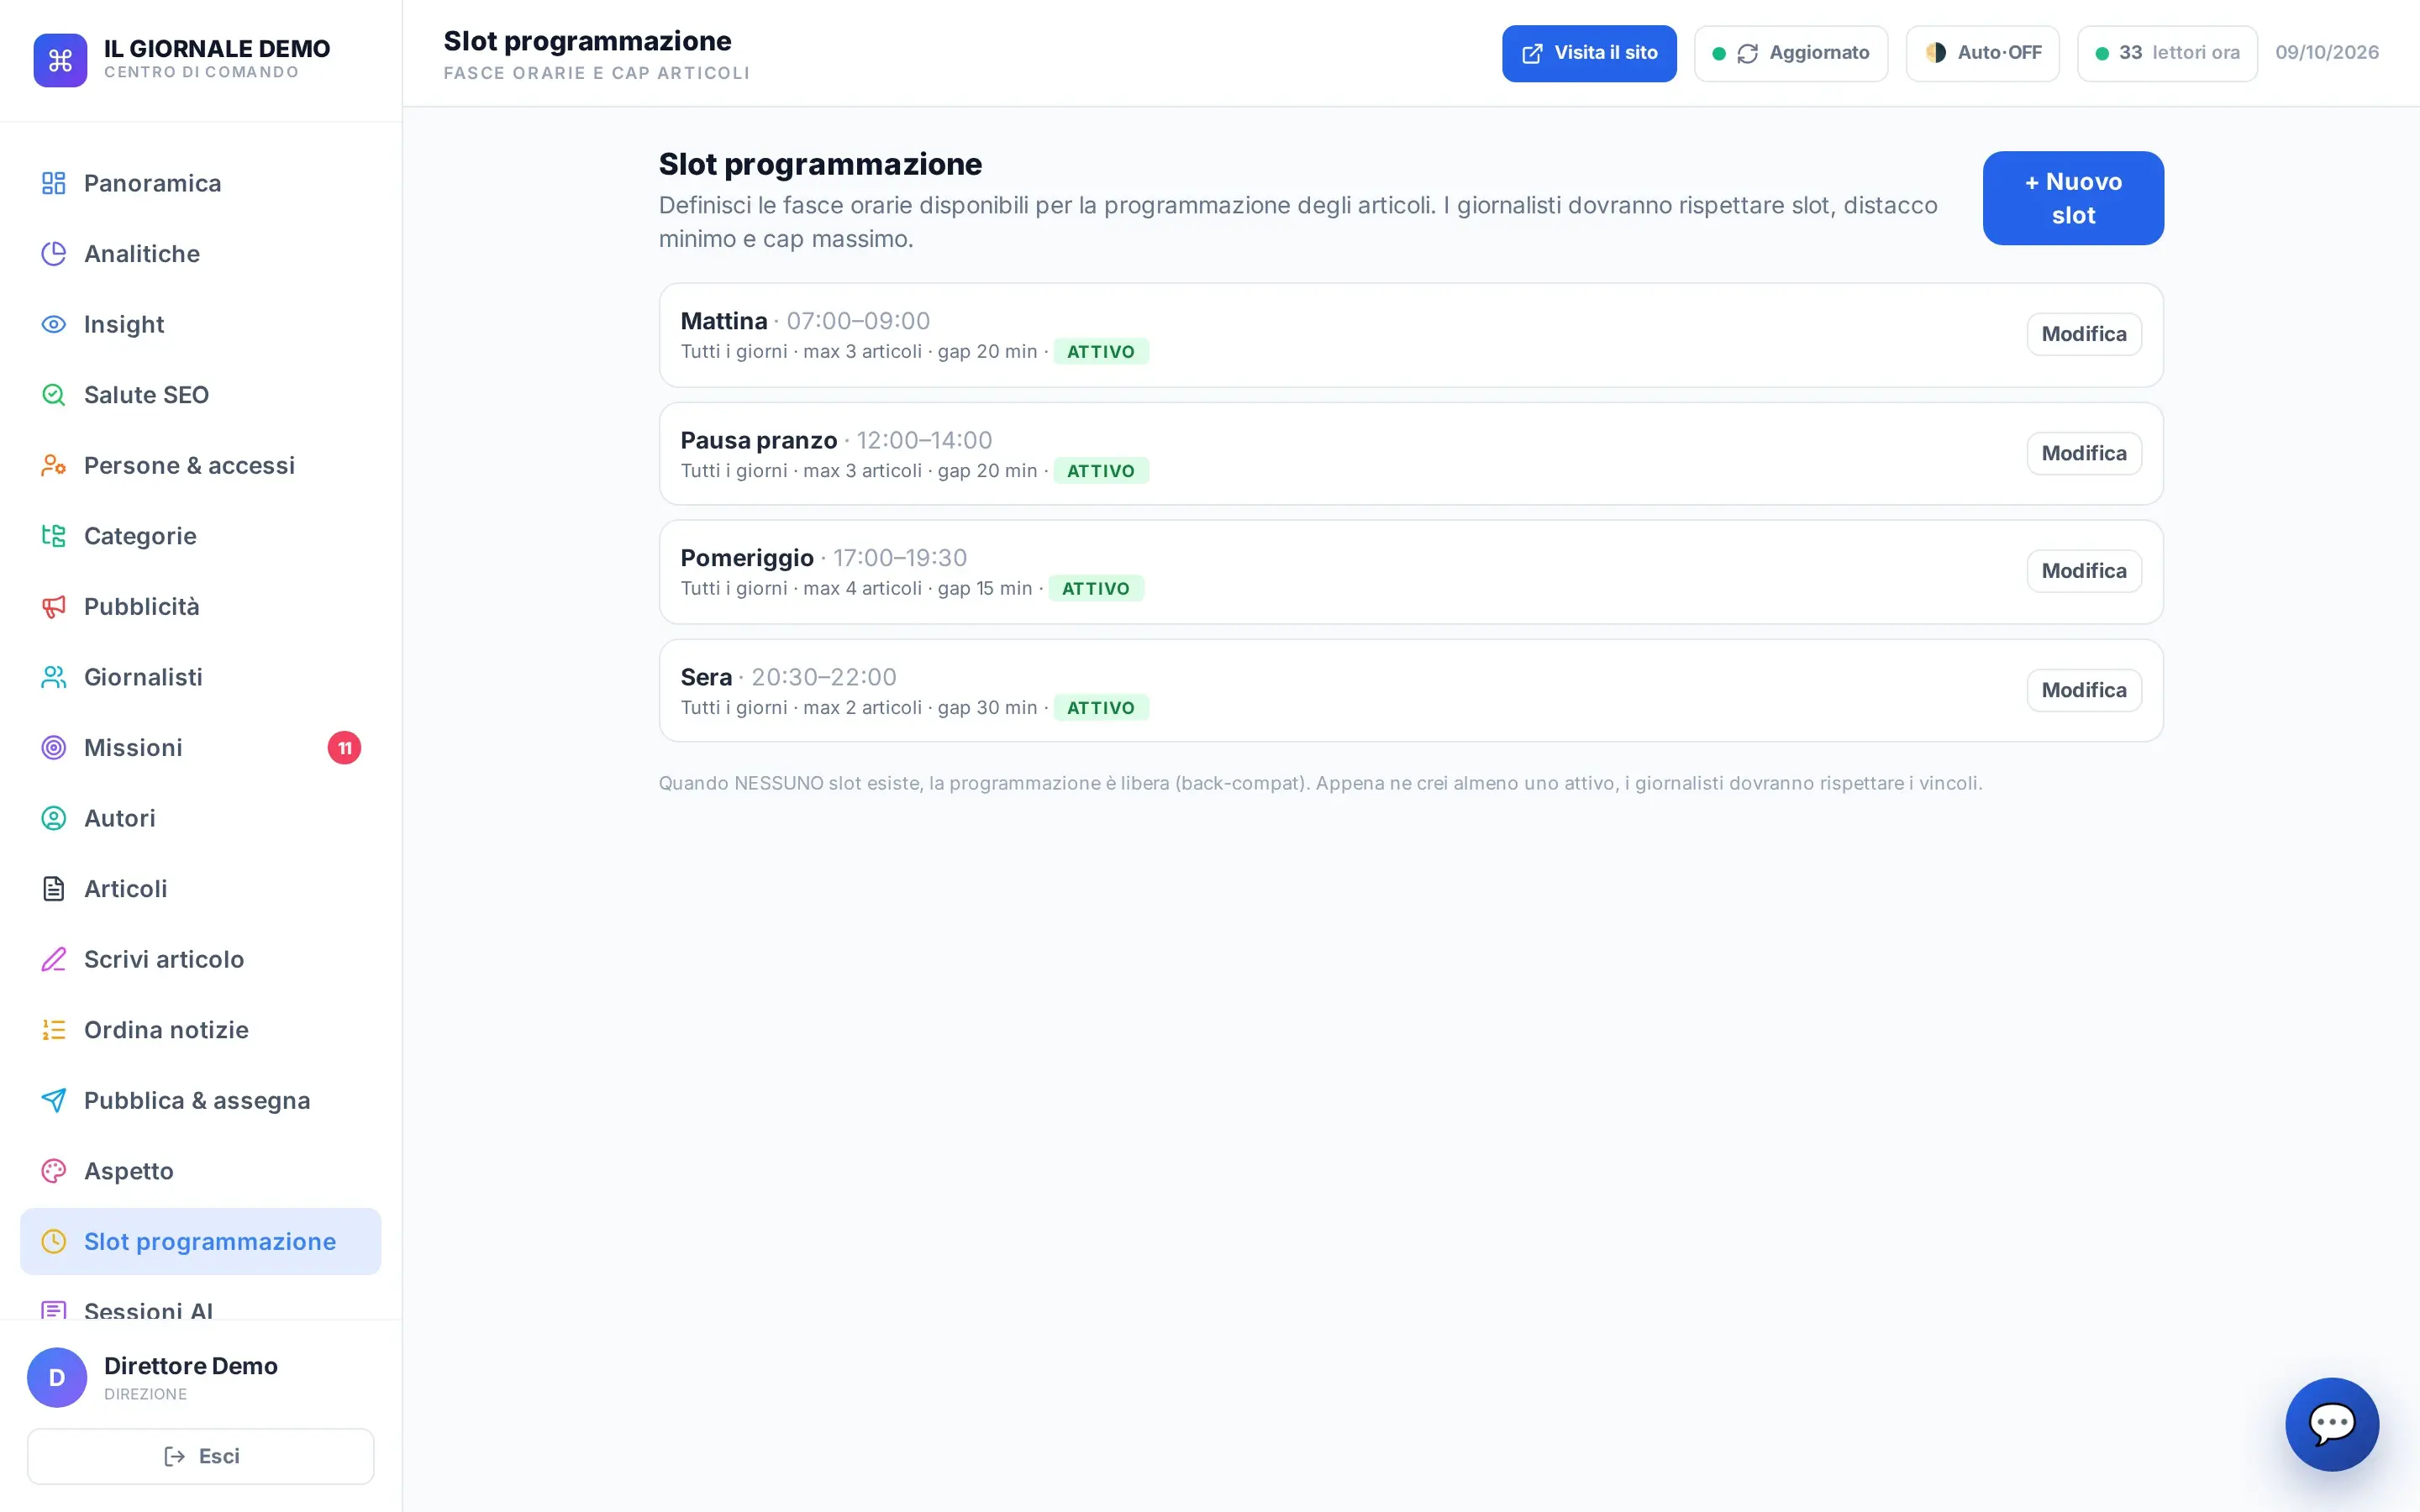Screen dimensions: 2420x1512
Task: Log out with the Esci button
Action: pyautogui.click(x=201, y=1456)
